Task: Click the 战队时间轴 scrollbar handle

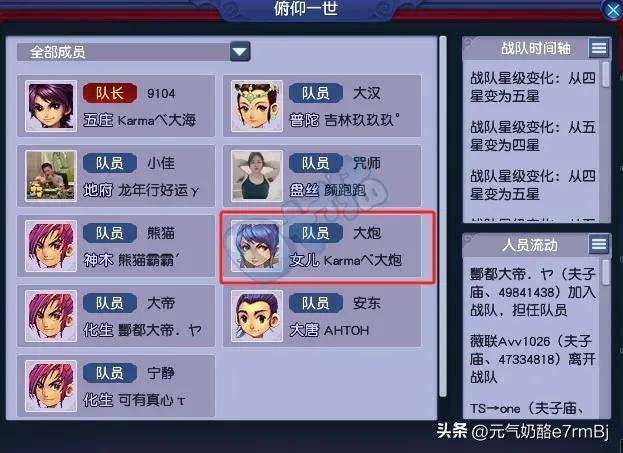Action: pyautogui.click(x=606, y=74)
